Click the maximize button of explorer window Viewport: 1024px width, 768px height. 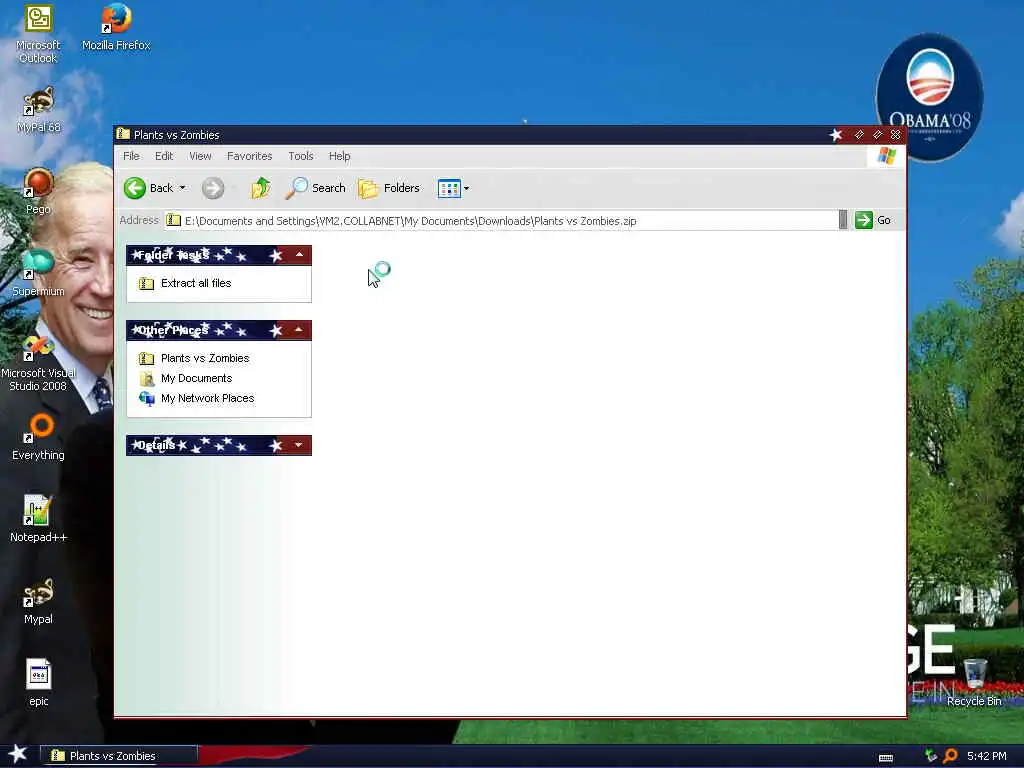[878, 135]
